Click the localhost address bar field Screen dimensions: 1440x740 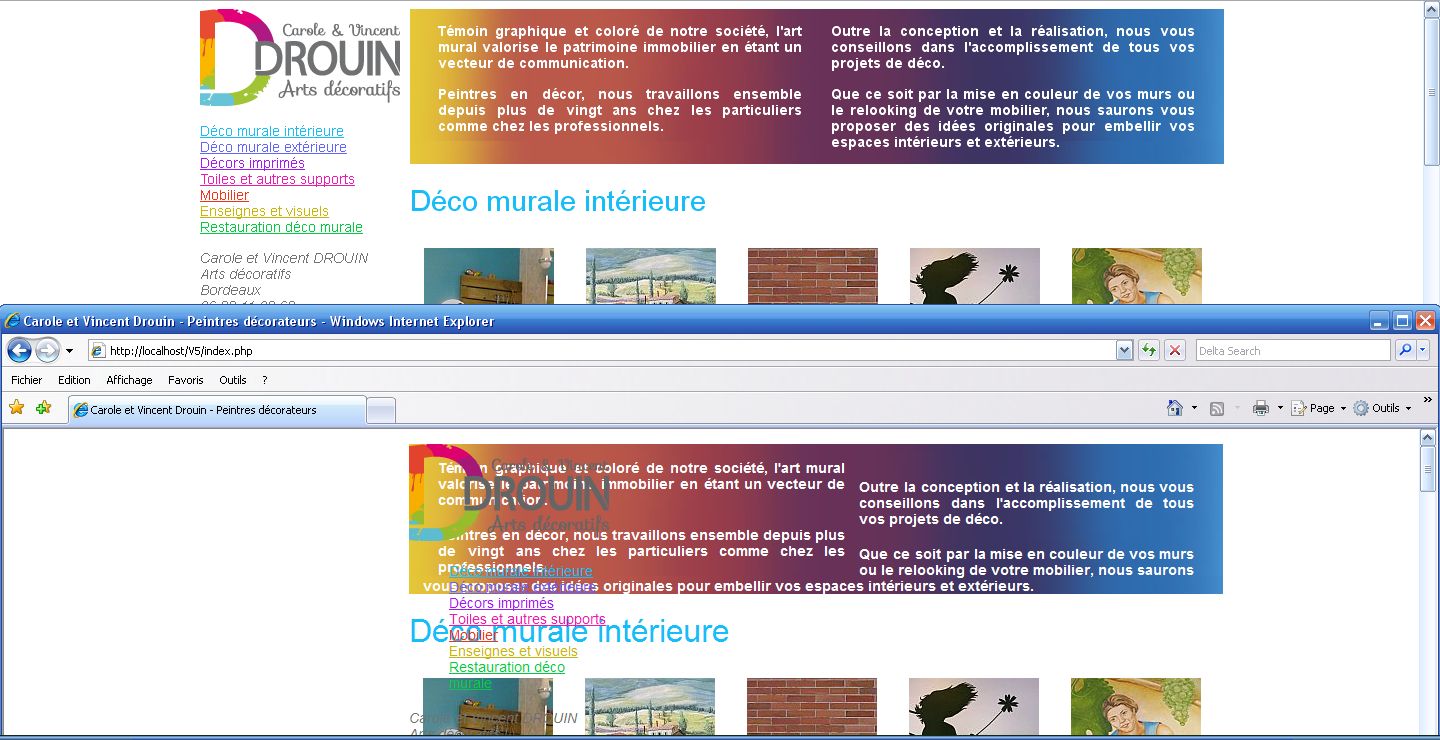601,351
